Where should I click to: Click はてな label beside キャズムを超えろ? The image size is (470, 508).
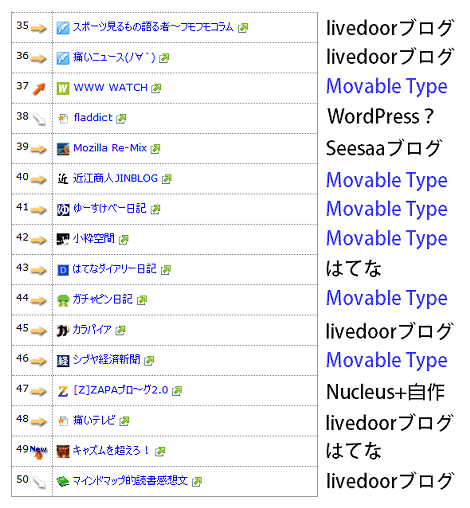(x=354, y=451)
